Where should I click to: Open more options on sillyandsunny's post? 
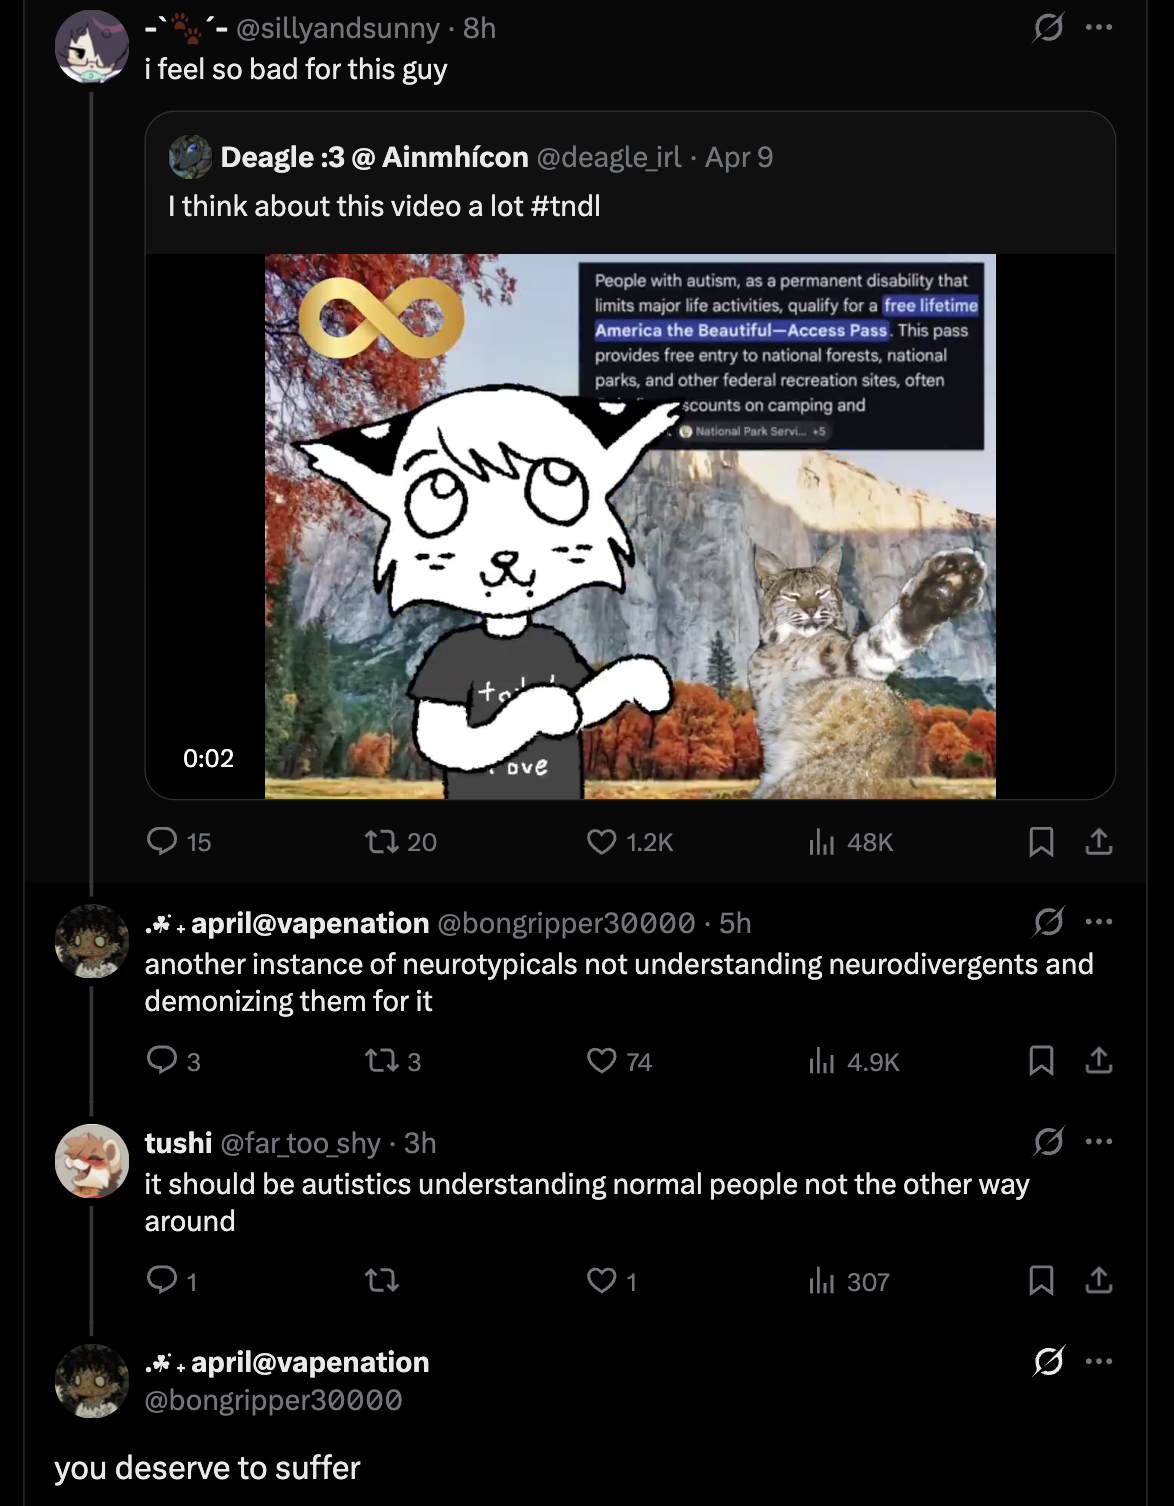(x=1098, y=27)
